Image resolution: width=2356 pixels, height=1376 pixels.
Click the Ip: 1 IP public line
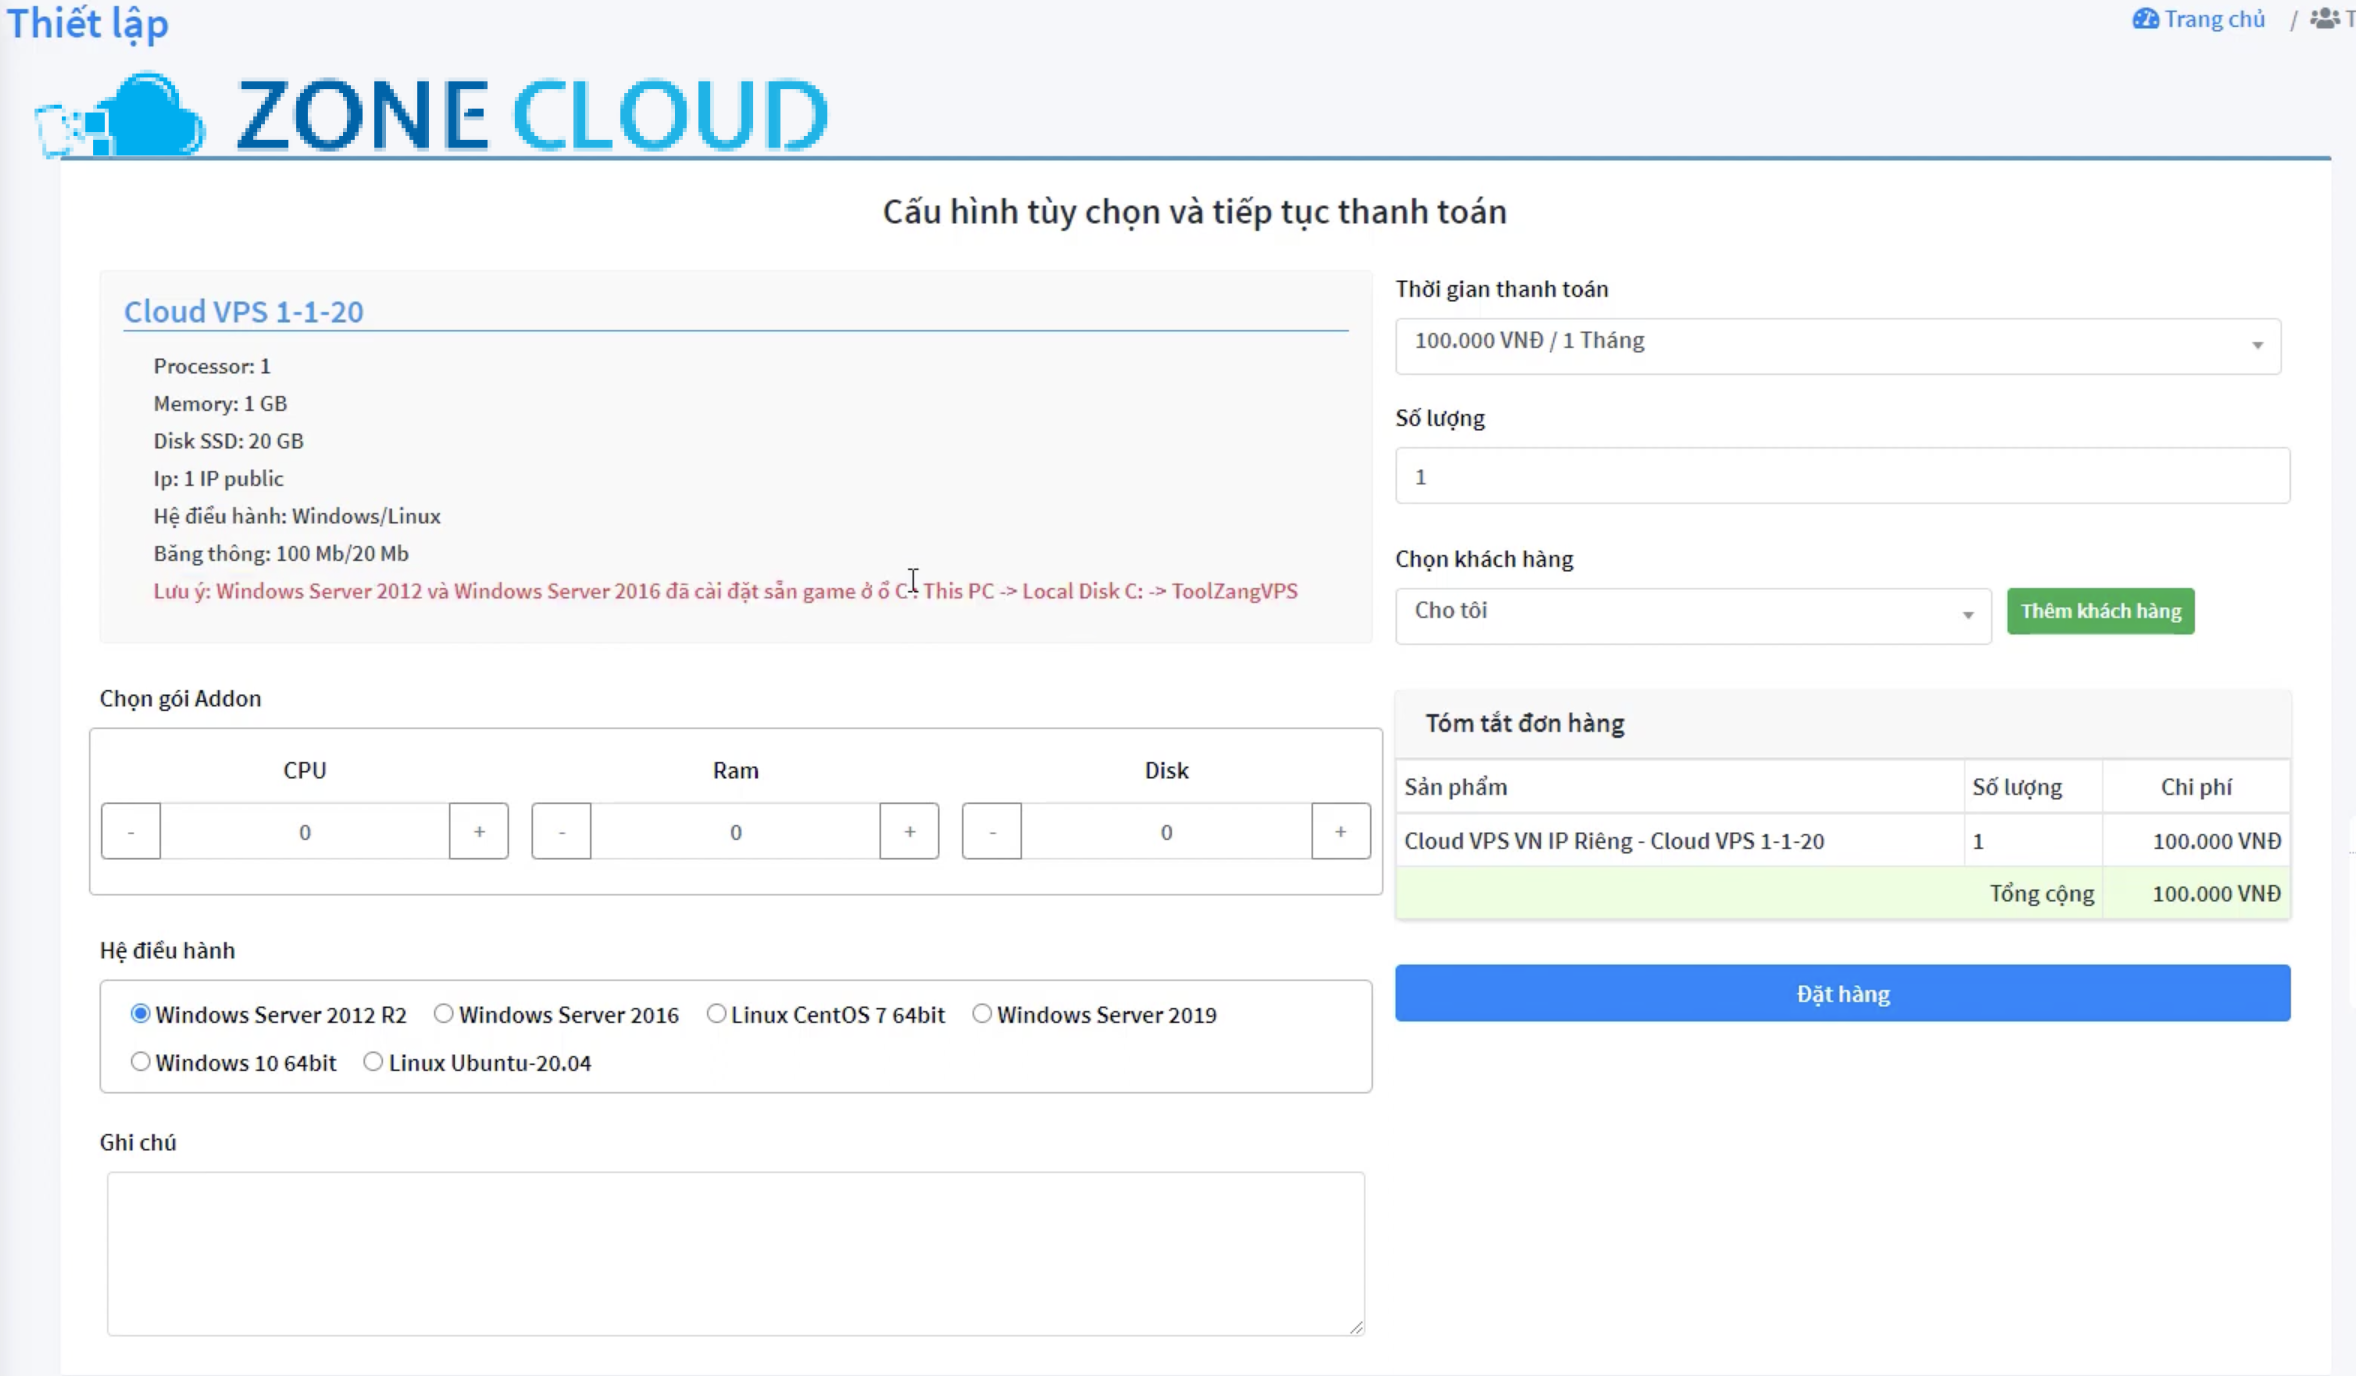tap(218, 478)
